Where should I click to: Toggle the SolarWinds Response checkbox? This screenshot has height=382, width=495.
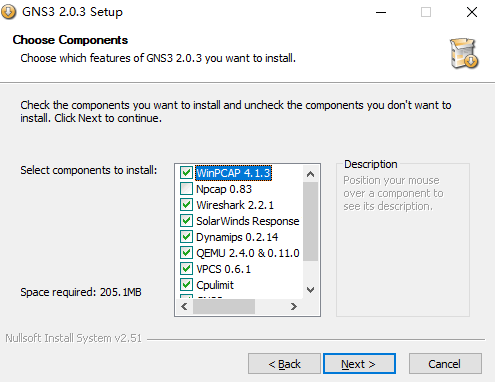pos(186,221)
